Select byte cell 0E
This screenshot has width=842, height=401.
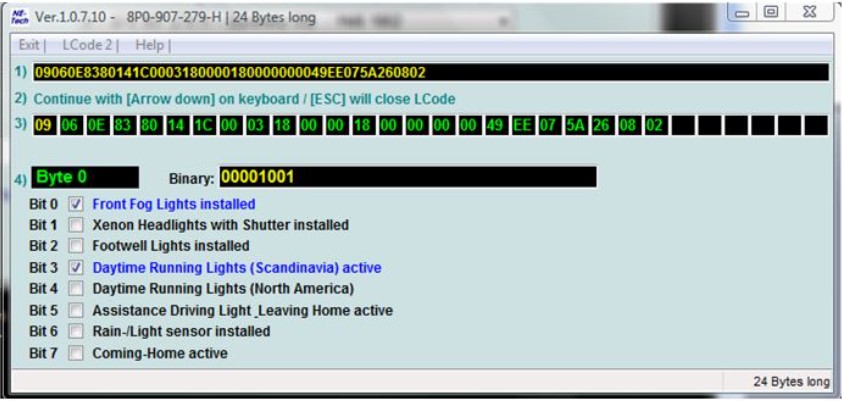tap(98, 125)
